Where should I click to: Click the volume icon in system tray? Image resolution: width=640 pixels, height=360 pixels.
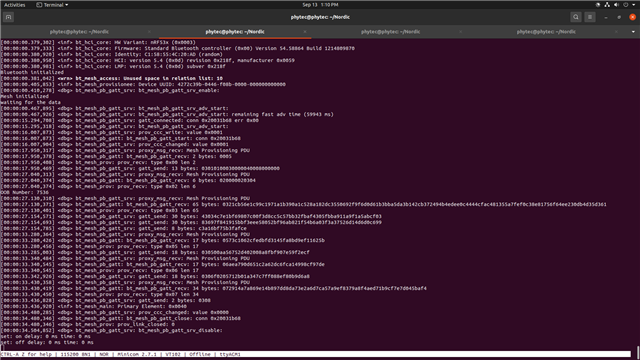pos(616,5)
